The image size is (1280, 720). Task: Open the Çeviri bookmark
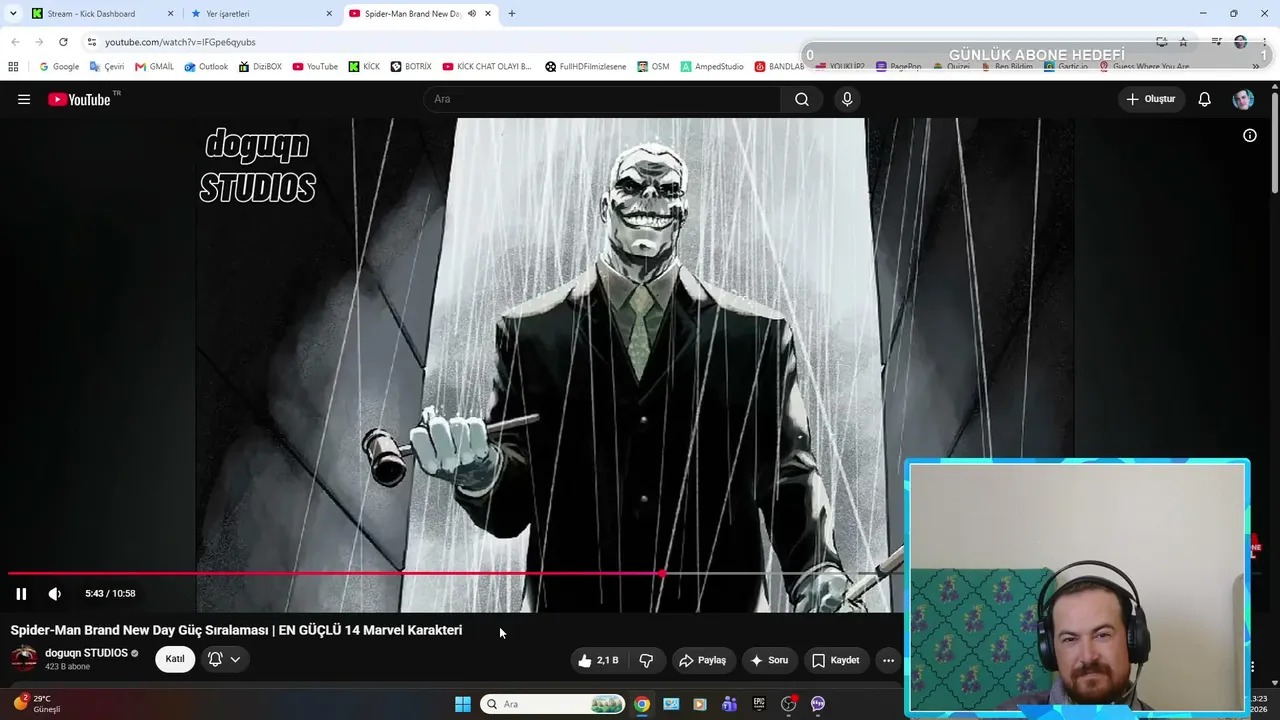(107, 67)
